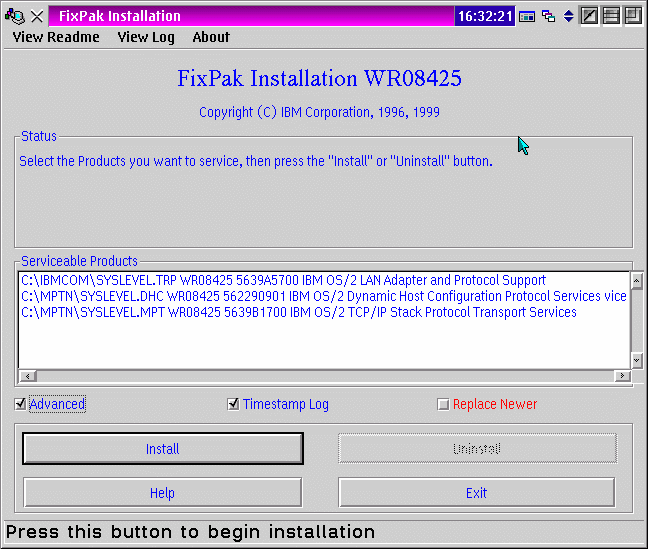Click the status instruction text
Viewport: 648px width, 549px height.
(x=256, y=161)
